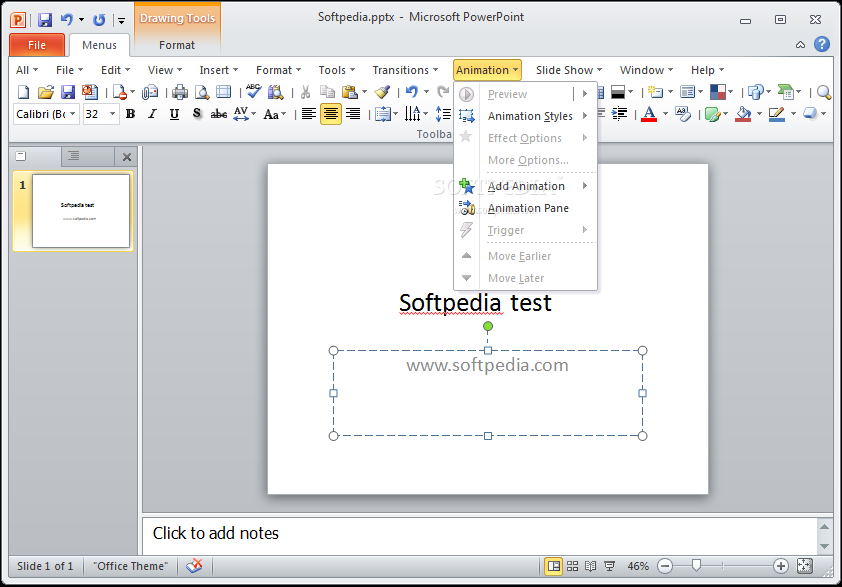The image size is (842, 587).
Task: Expand the Change Case Aa dropdown
Action: click(284, 114)
